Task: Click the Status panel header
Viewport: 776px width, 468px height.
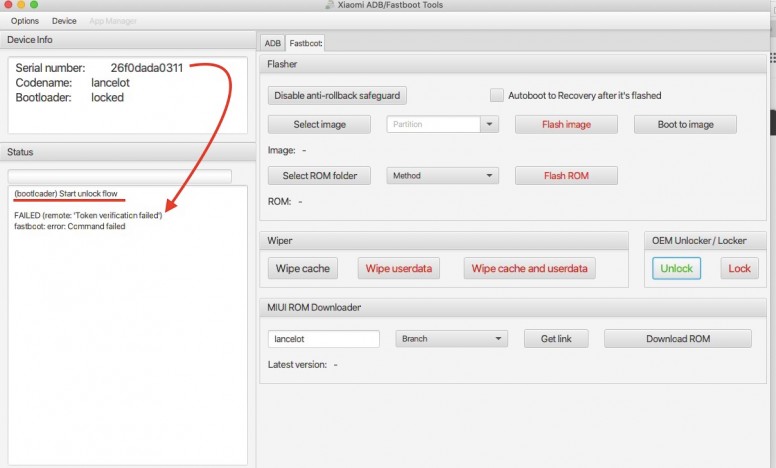Action: 128,152
